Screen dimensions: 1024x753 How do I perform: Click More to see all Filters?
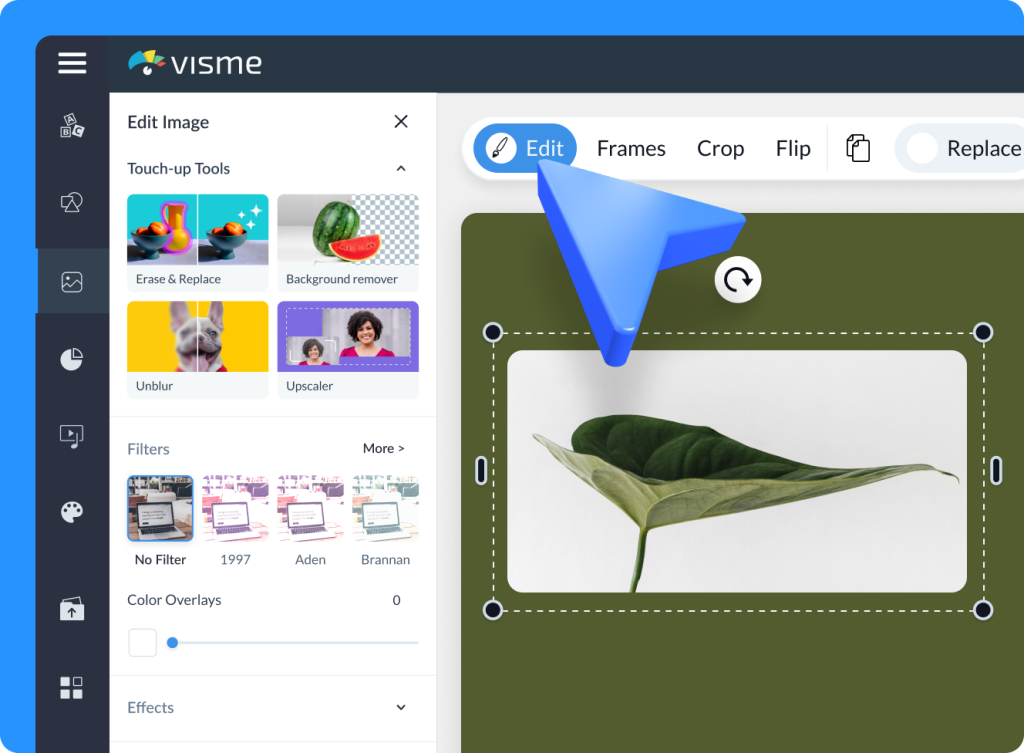(x=383, y=448)
